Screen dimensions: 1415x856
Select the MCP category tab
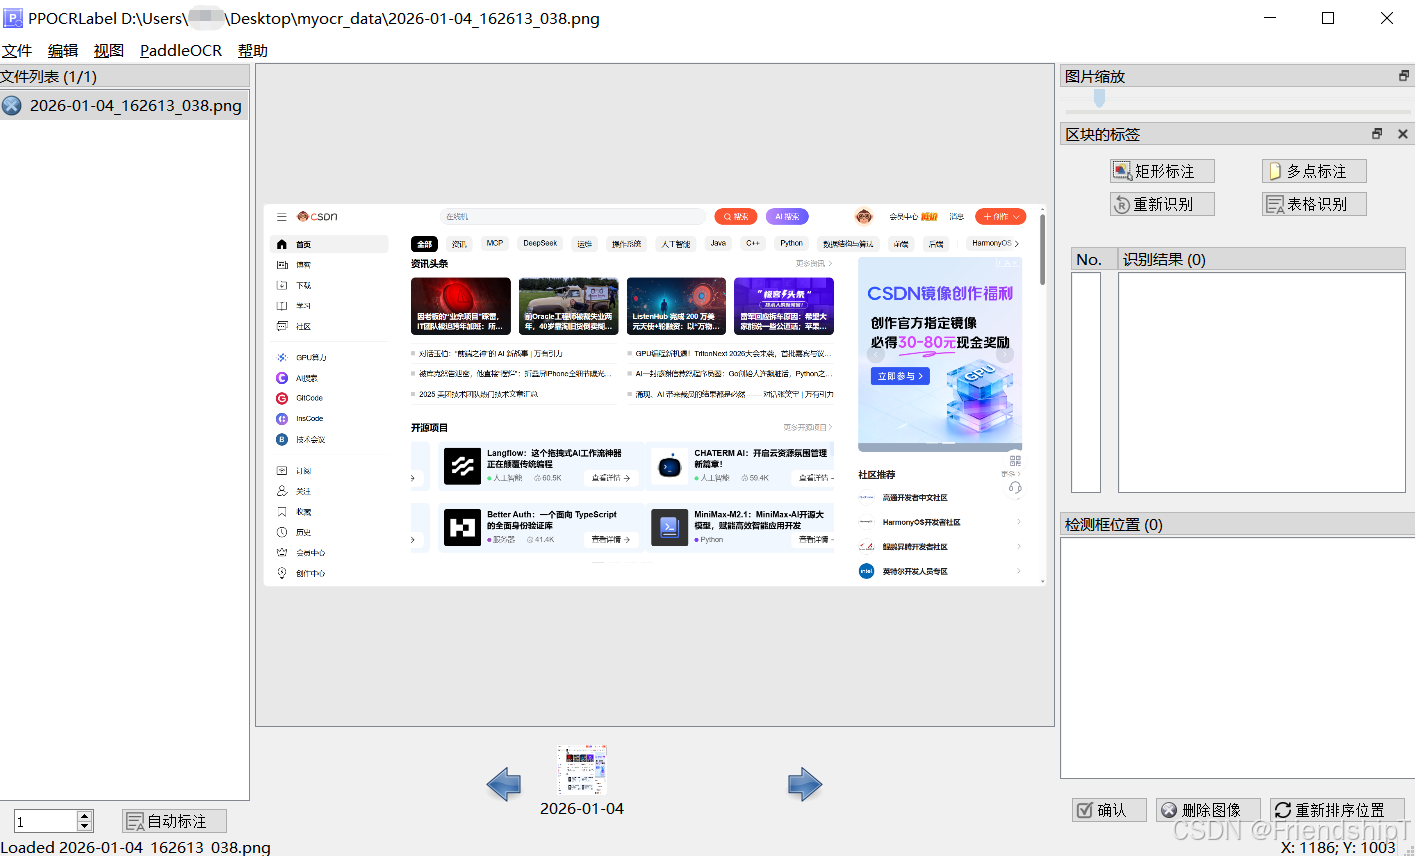(x=495, y=243)
